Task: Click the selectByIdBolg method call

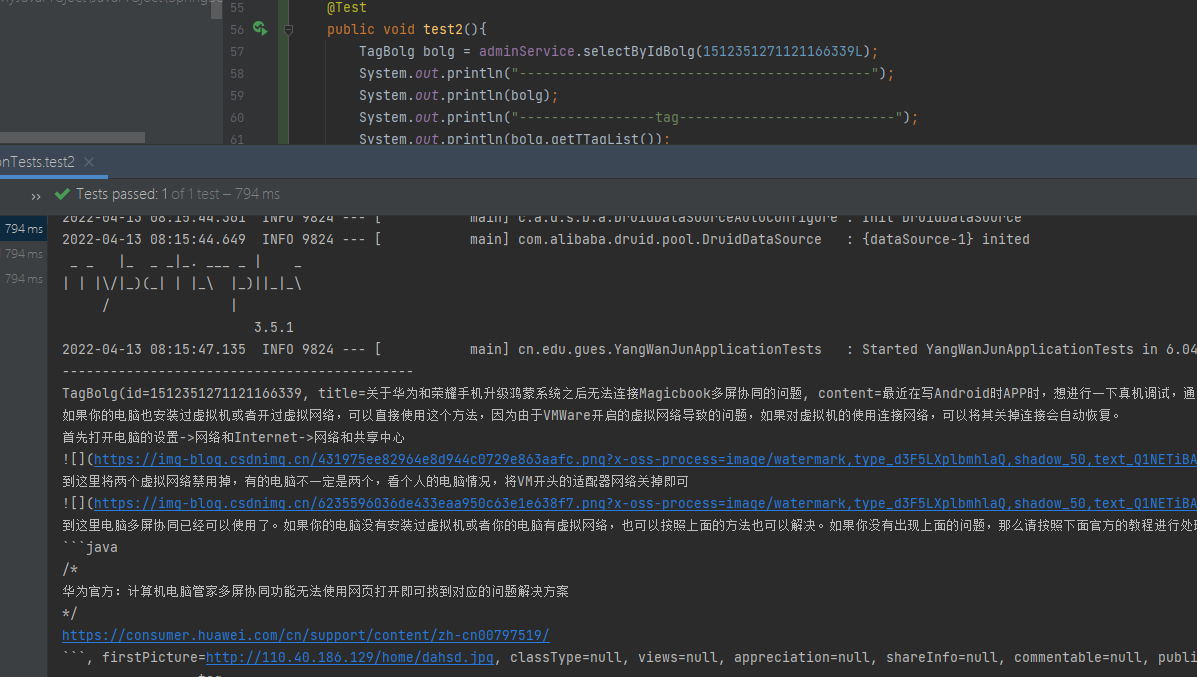Action: click(638, 51)
